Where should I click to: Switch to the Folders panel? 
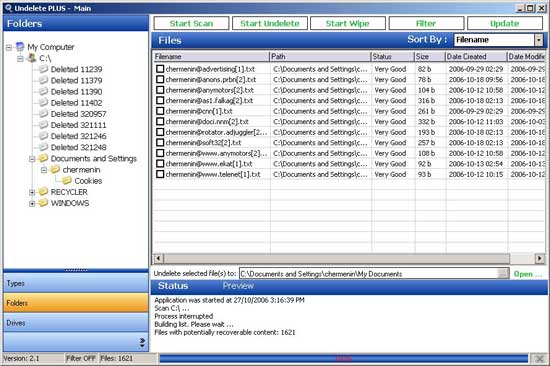tap(76, 303)
